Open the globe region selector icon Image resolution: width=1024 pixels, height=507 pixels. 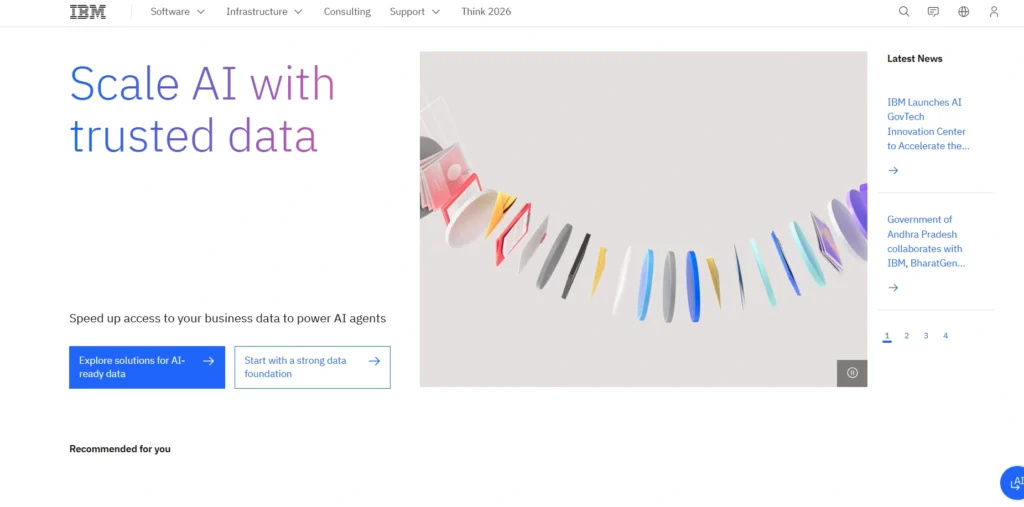coord(963,12)
